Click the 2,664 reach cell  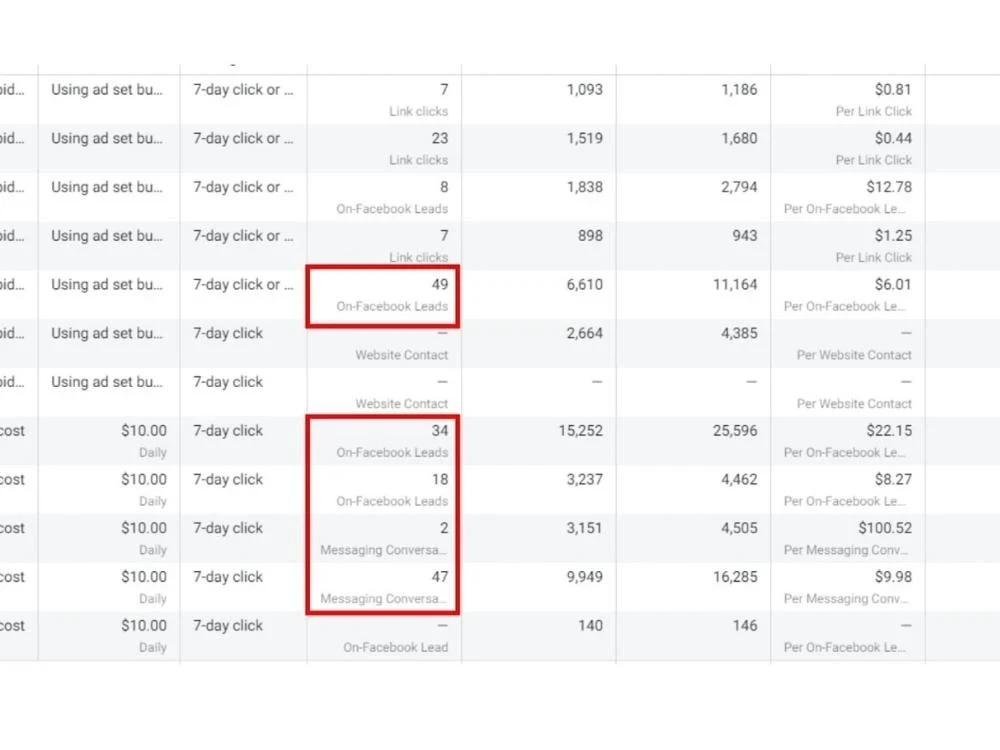[584, 334]
